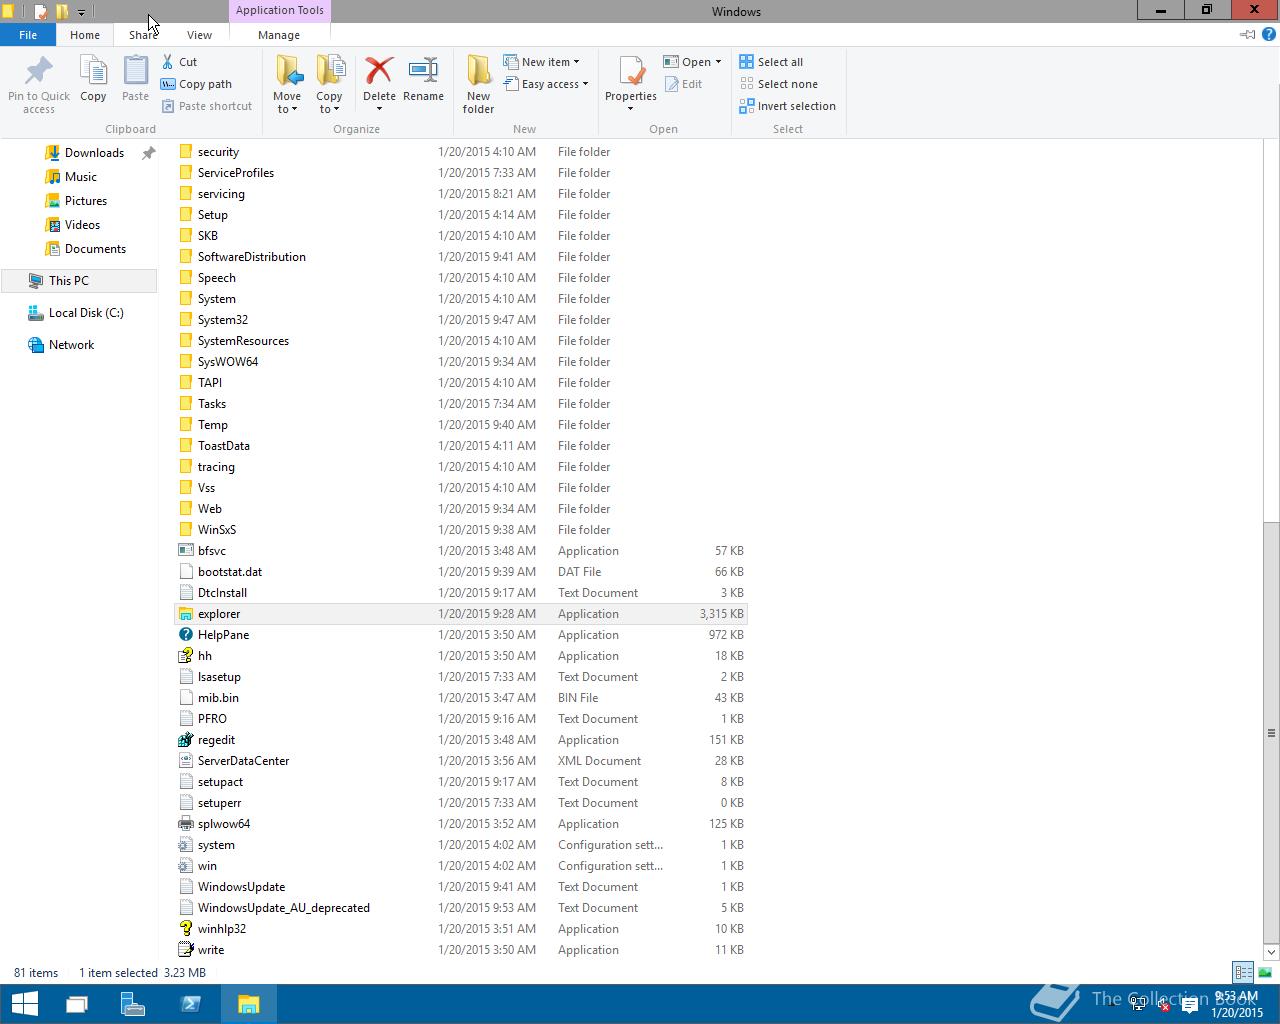This screenshot has width=1280, height=1024.
Task: Click the Delete red X icon
Action: coord(379,71)
